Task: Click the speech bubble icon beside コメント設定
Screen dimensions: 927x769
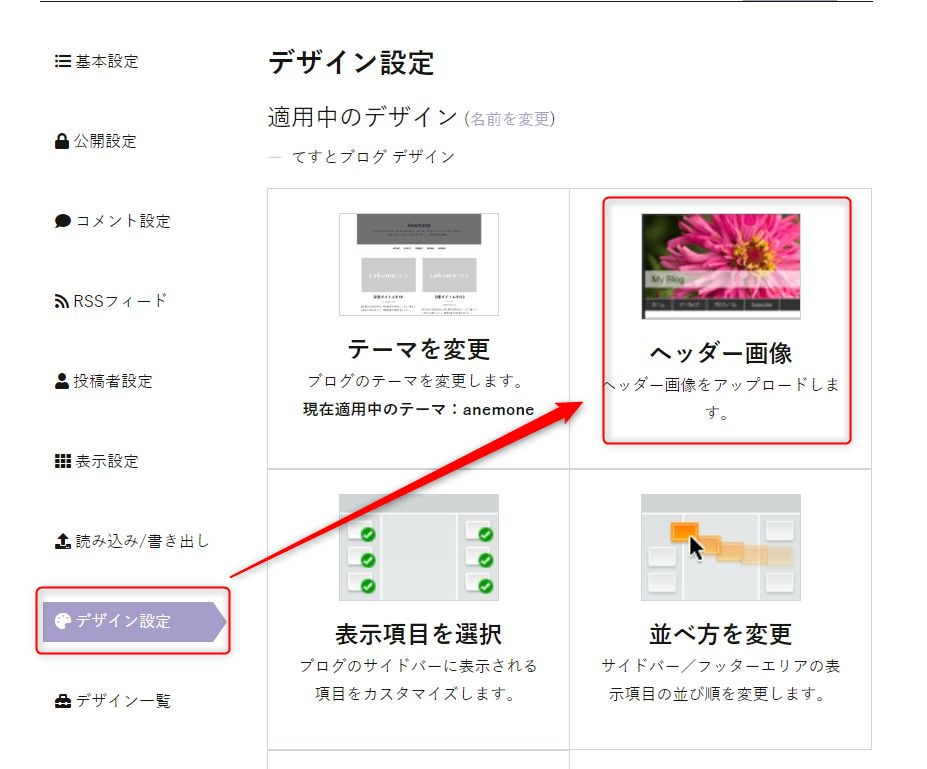Action: click(63, 221)
